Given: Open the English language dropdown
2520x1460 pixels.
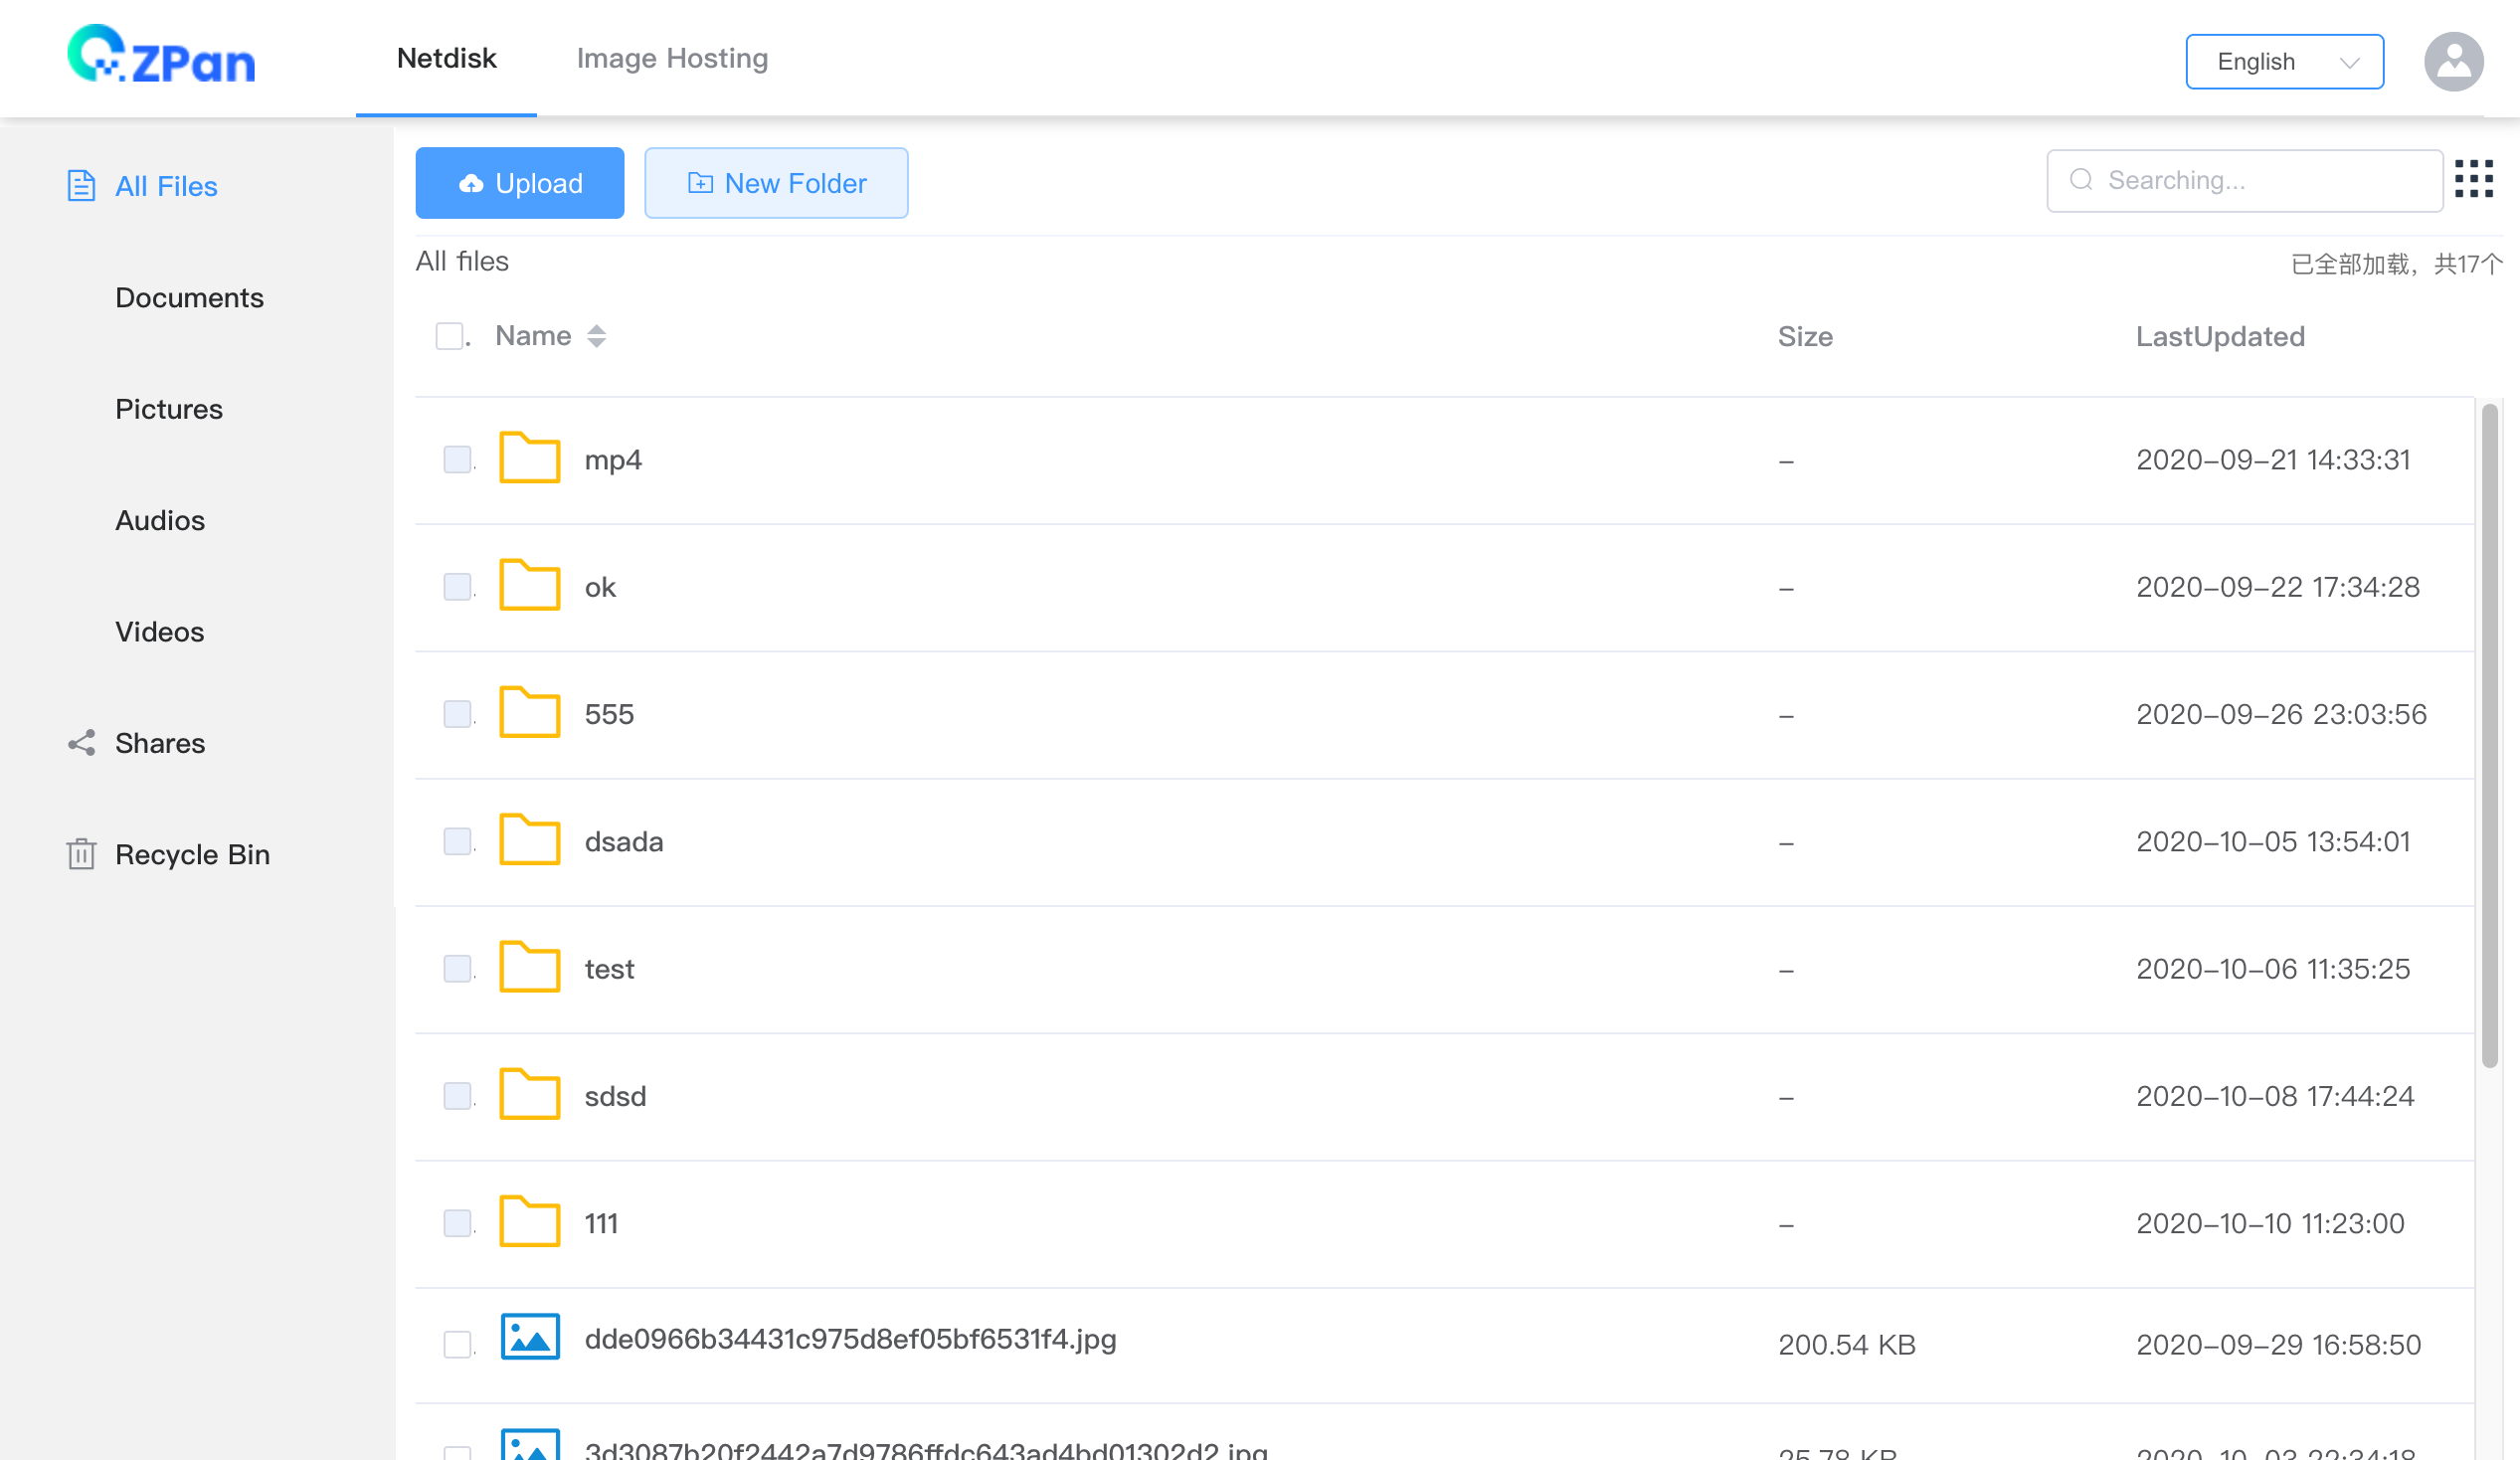Looking at the screenshot, I should point(2283,62).
